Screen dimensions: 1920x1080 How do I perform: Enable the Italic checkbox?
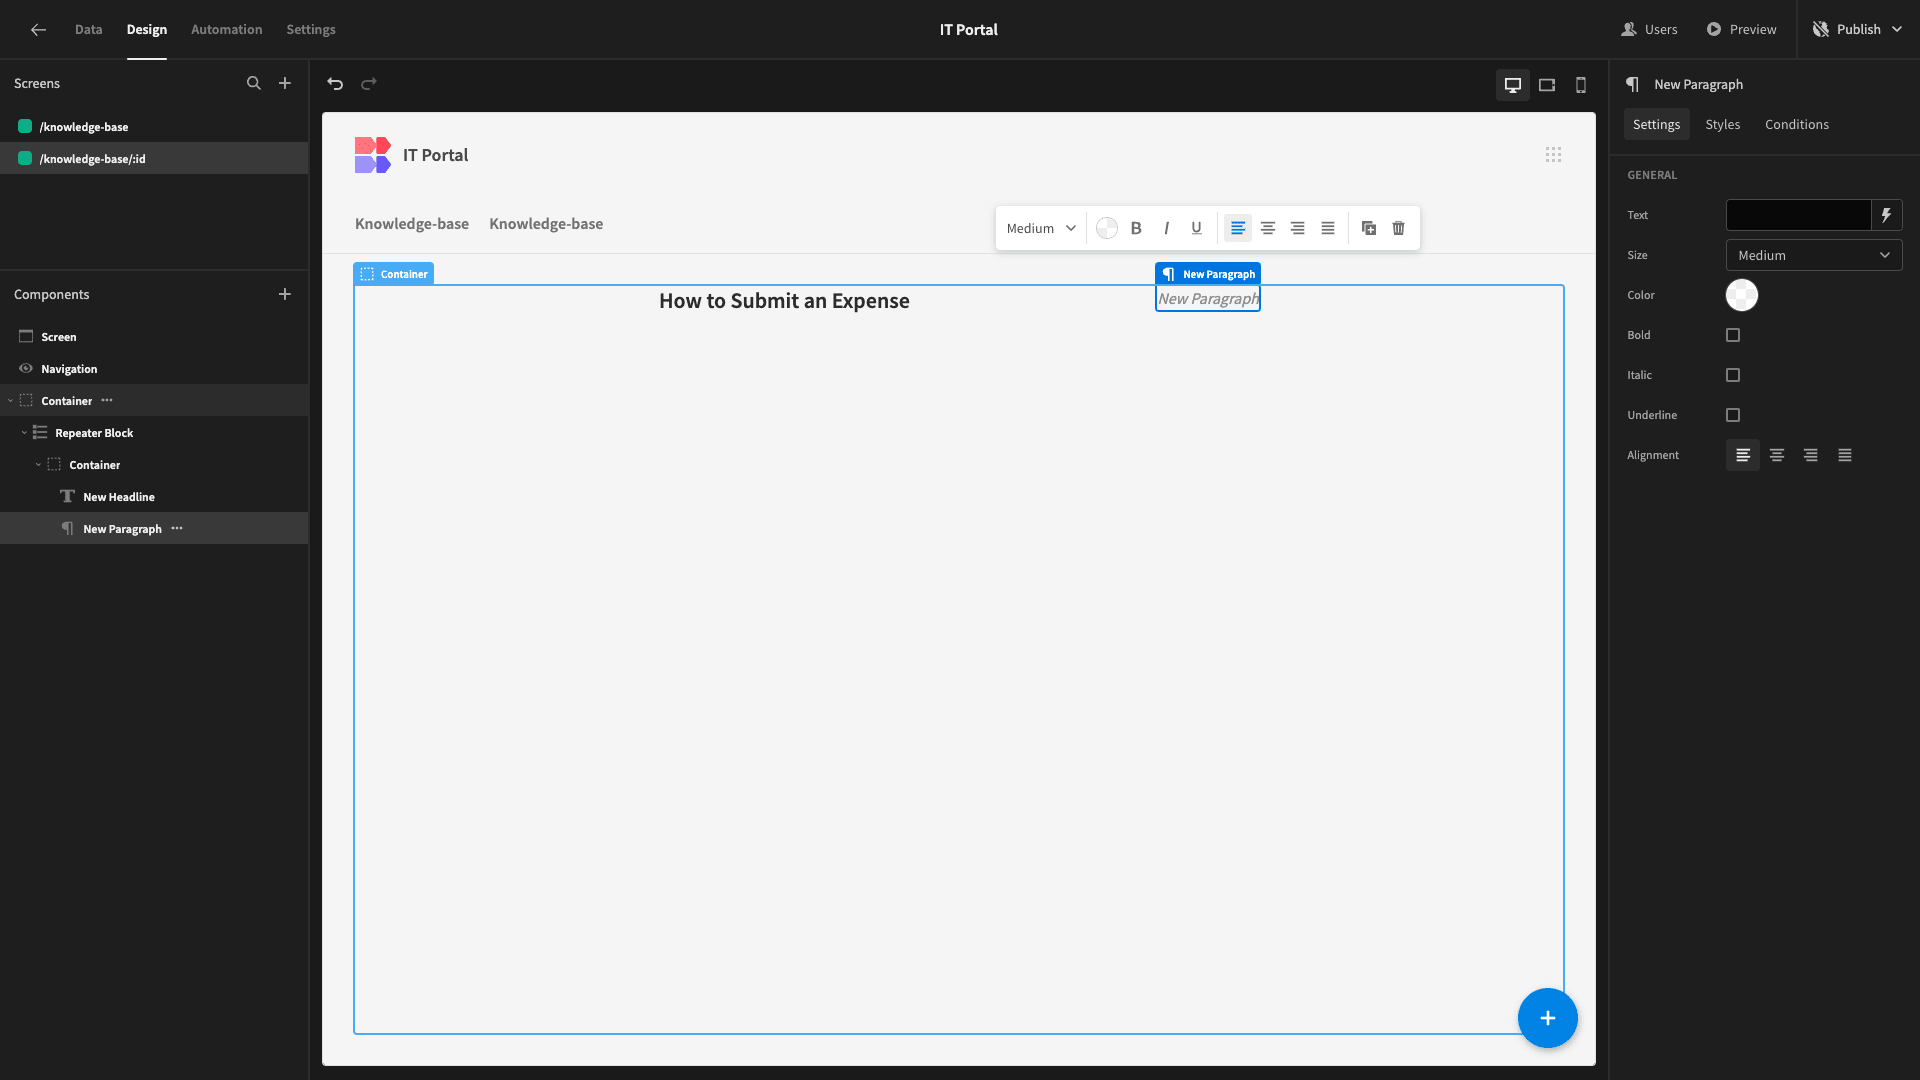coord(1733,375)
